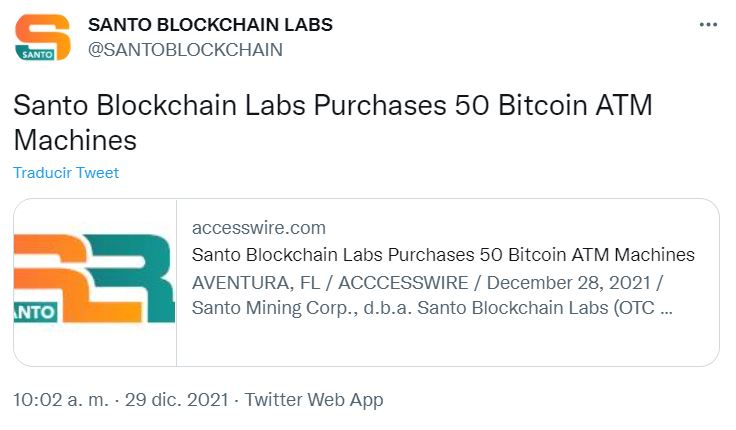Click the word Machines in tweet text
736x430 pixels.
tap(75, 140)
